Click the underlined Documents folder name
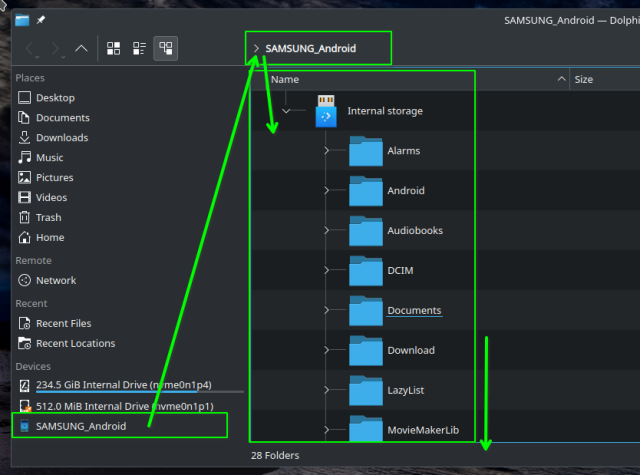Screen dimensions: 640x475 [x=414, y=311]
